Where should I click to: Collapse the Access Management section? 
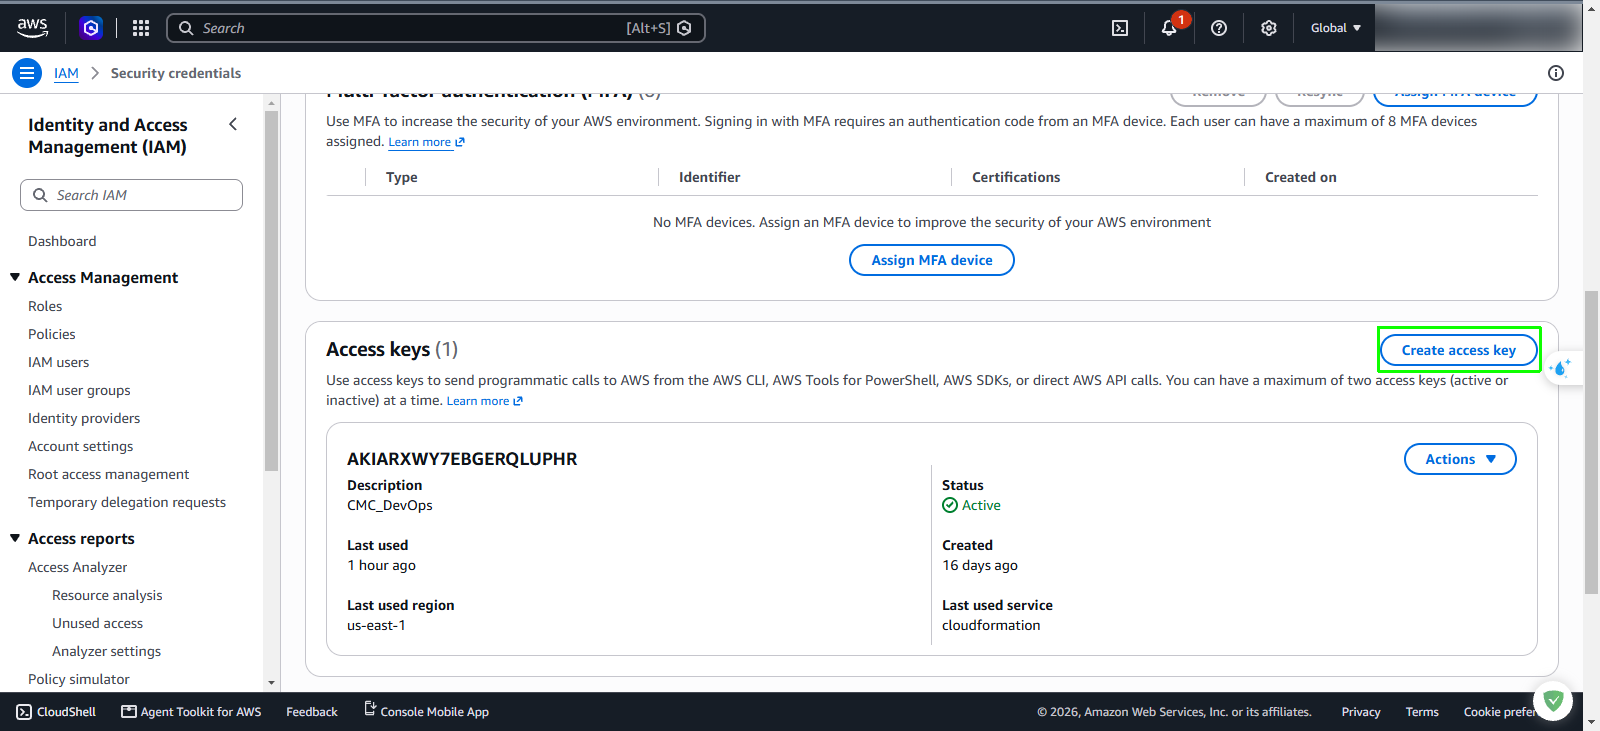pyautogui.click(x=15, y=277)
